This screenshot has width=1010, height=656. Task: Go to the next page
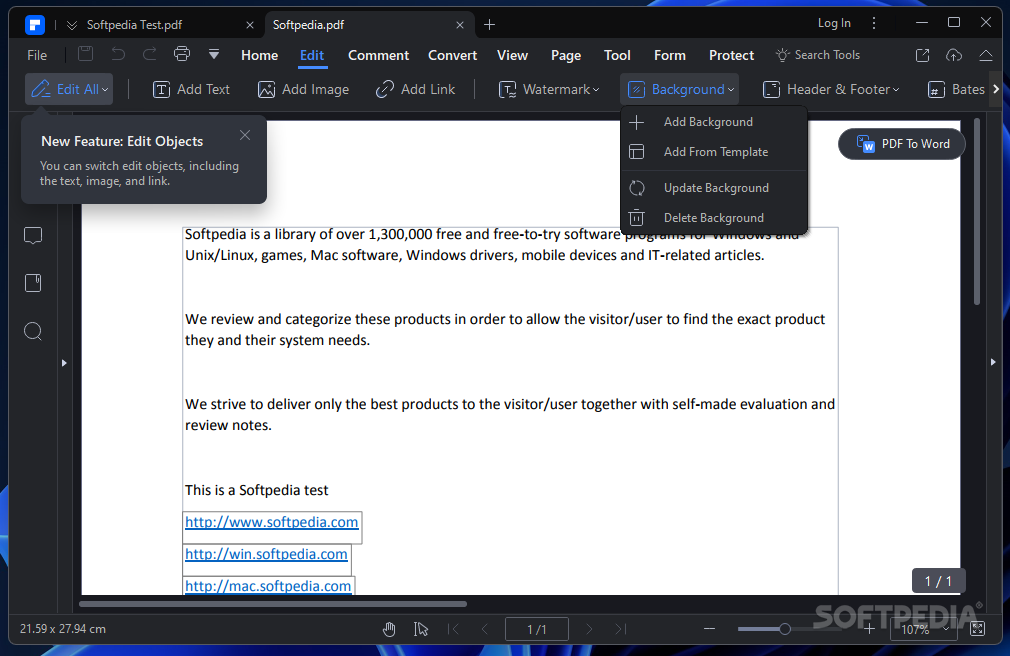click(589, 629)
